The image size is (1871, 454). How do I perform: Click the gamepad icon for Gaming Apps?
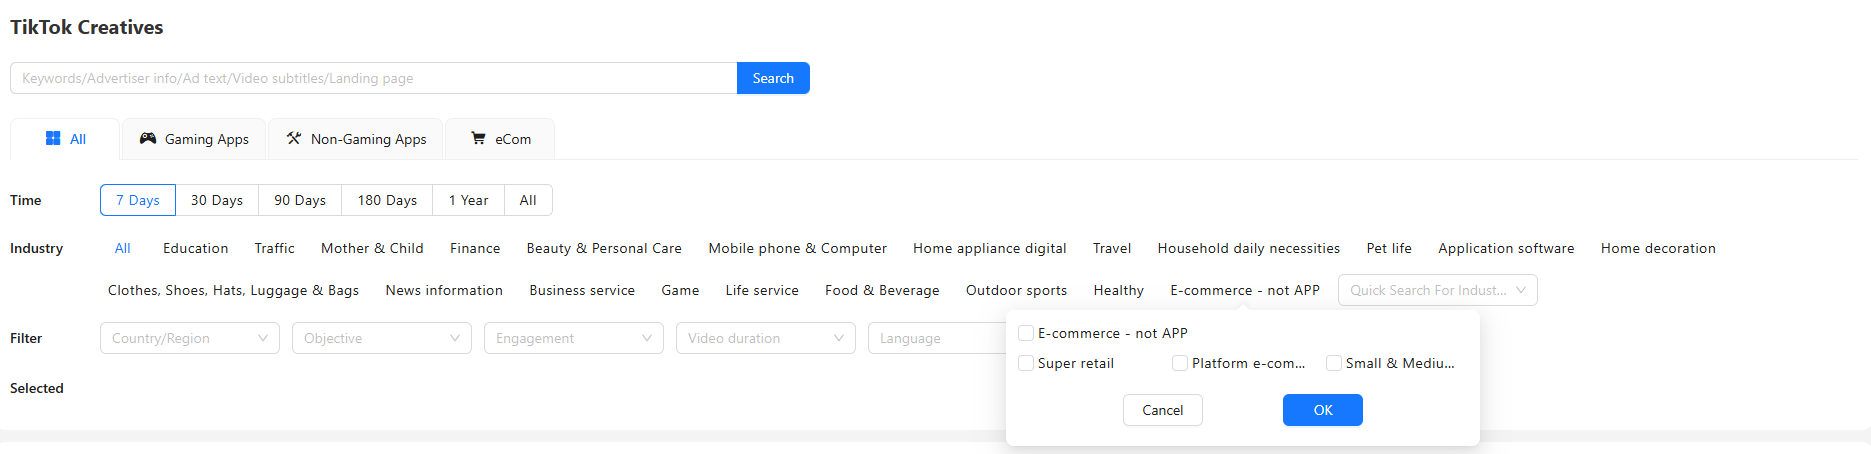(148, 139)
